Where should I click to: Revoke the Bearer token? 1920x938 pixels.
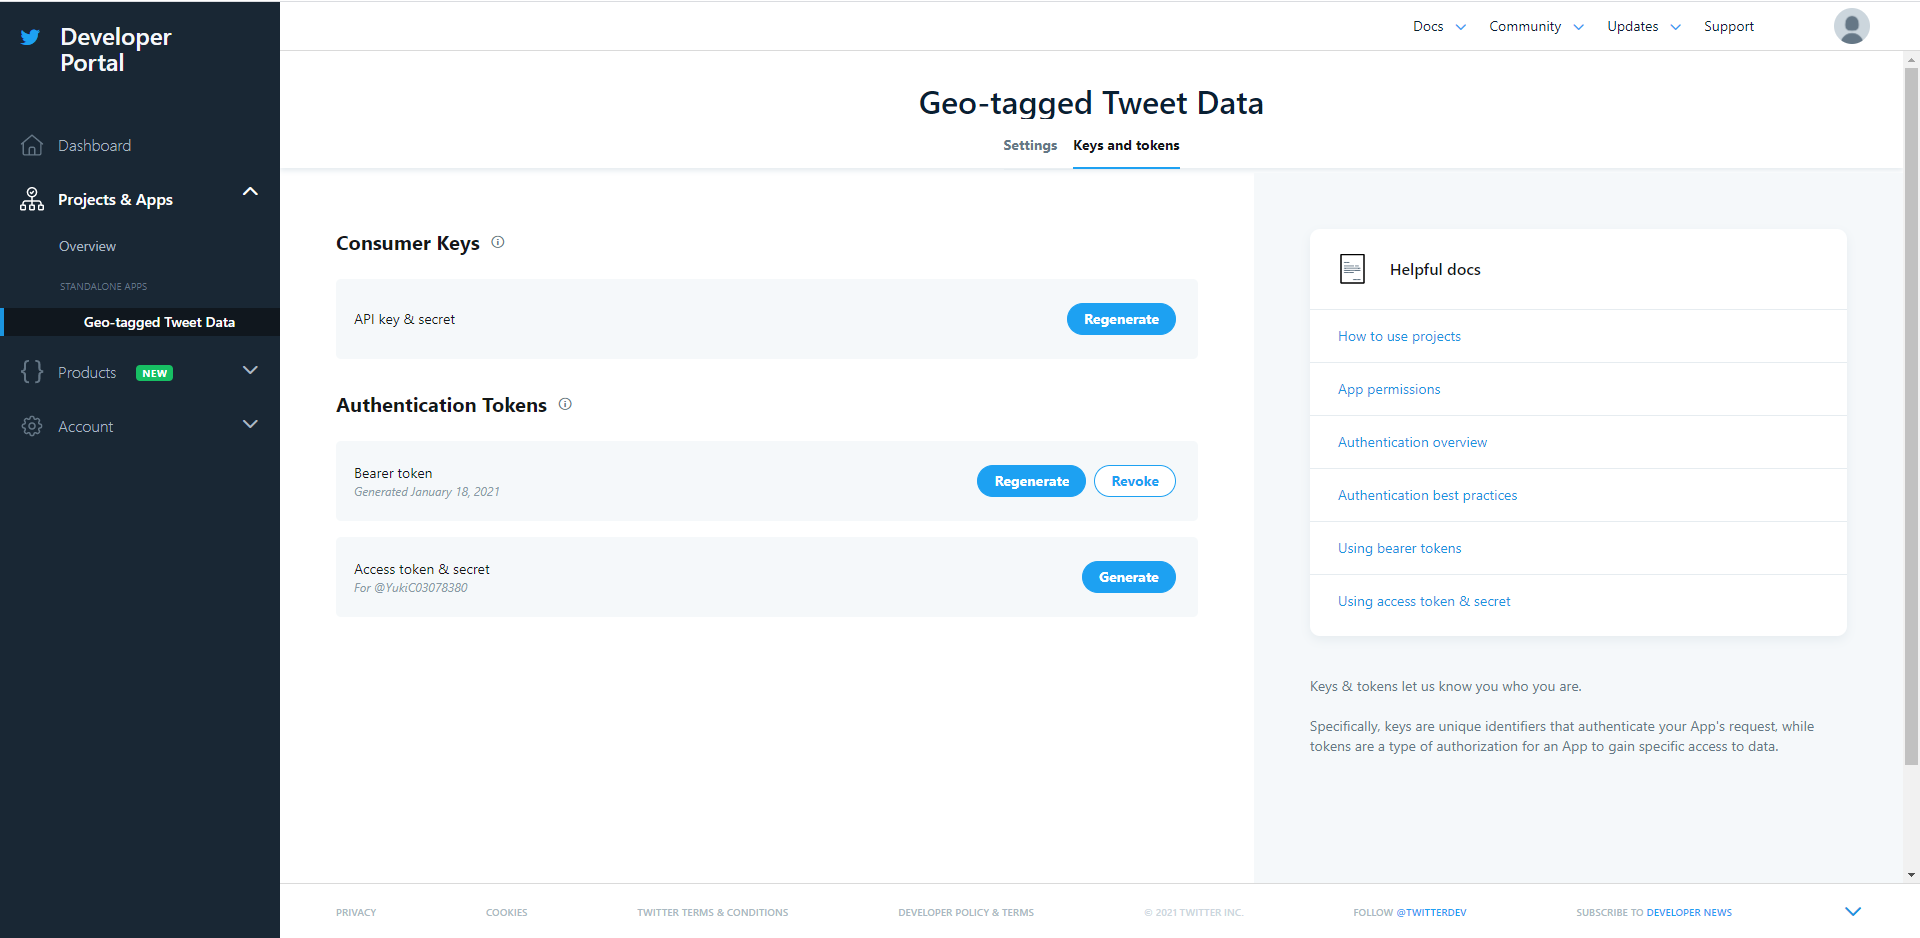pos(1134,481)
